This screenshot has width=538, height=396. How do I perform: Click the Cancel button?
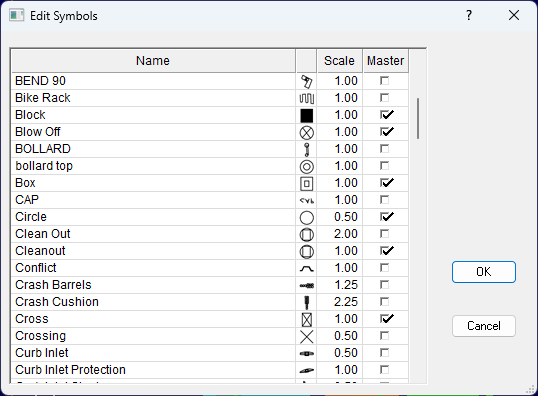(x=483, y=326)
